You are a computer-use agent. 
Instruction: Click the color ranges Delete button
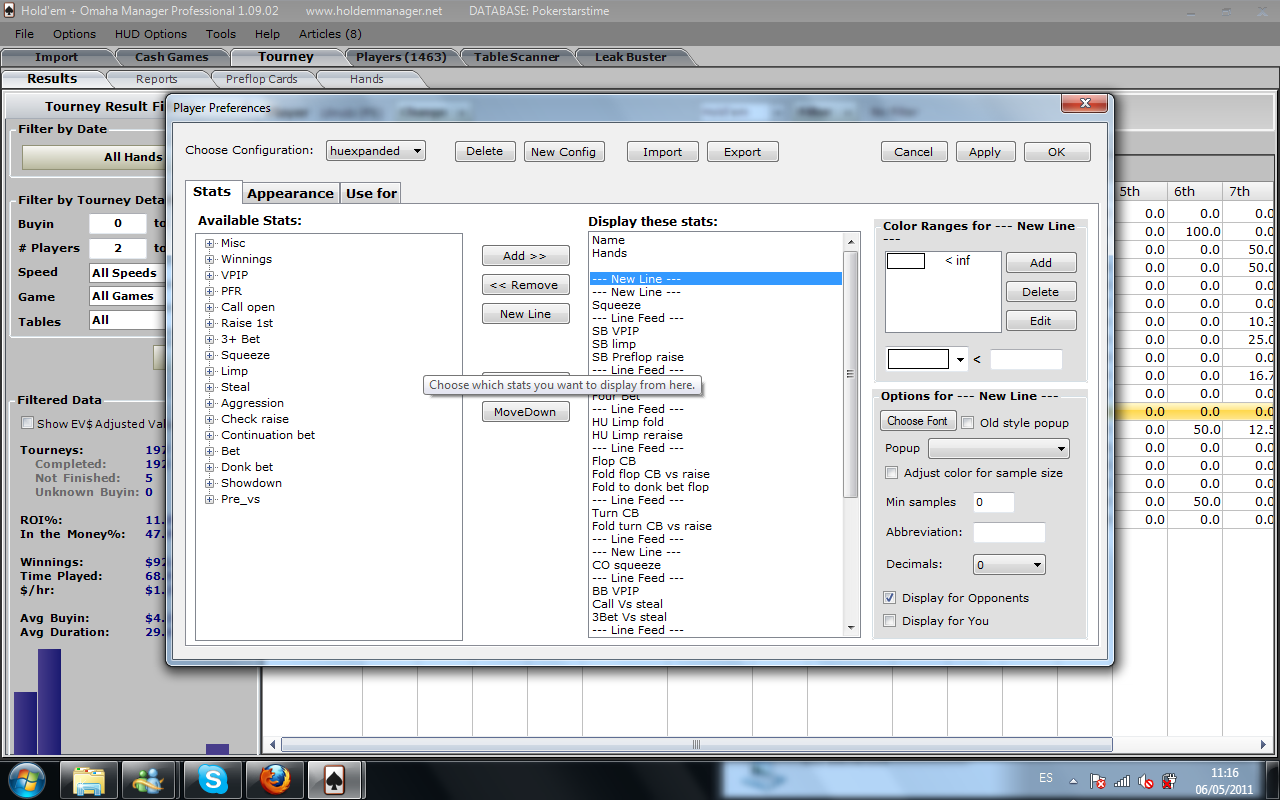click(1041, 292)
